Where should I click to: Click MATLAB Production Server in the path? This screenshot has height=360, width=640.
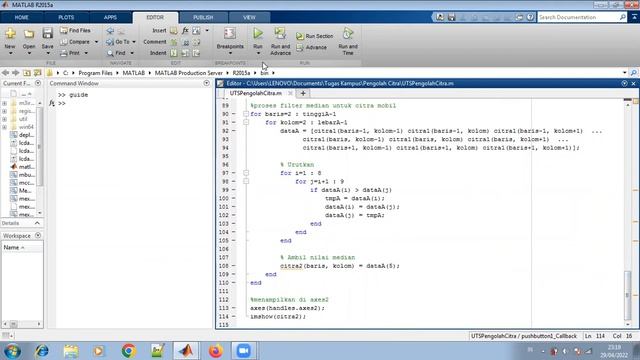click(189, 73)
